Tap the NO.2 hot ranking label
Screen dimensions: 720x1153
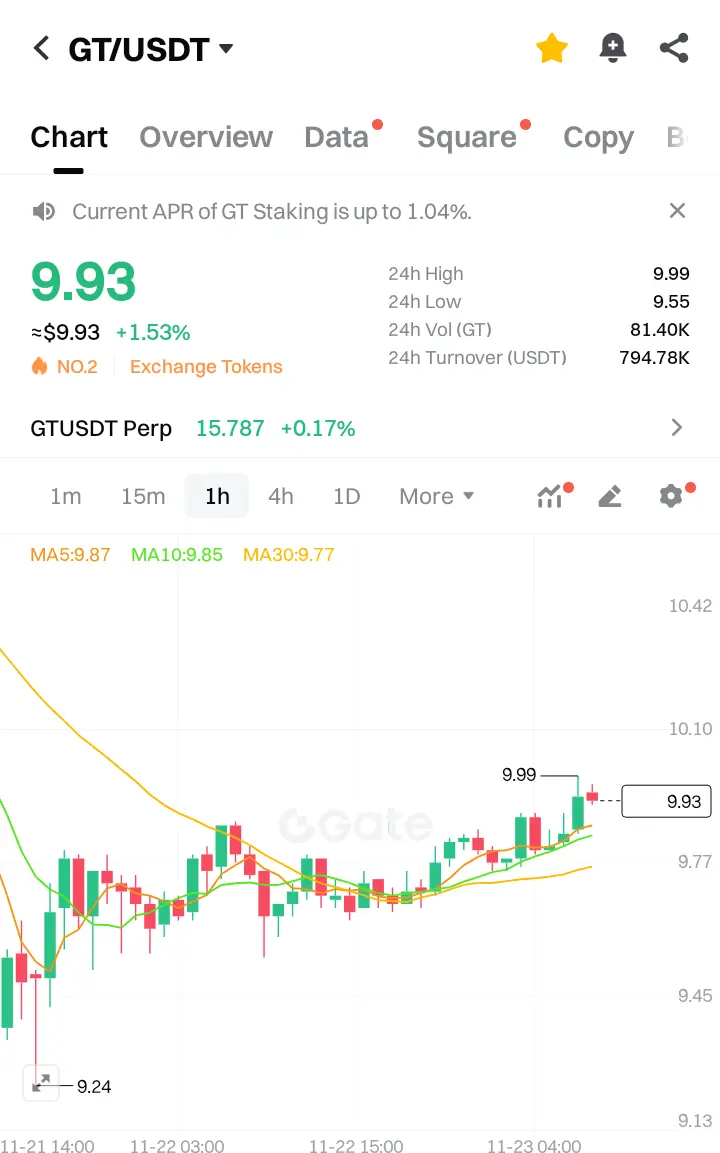click(x=76, y=366)
